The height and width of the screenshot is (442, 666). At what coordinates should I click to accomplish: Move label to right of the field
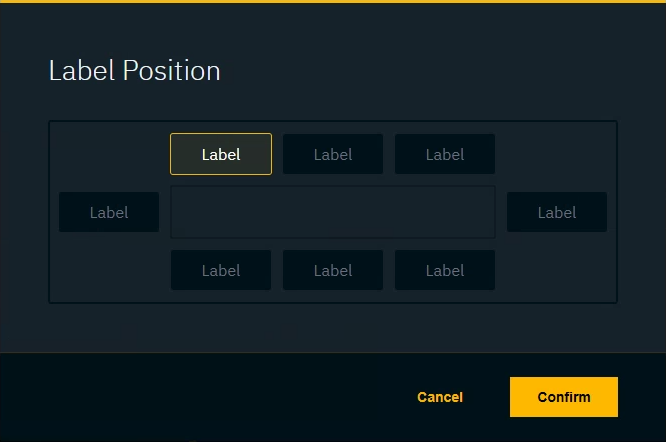[x=557, y=212]
